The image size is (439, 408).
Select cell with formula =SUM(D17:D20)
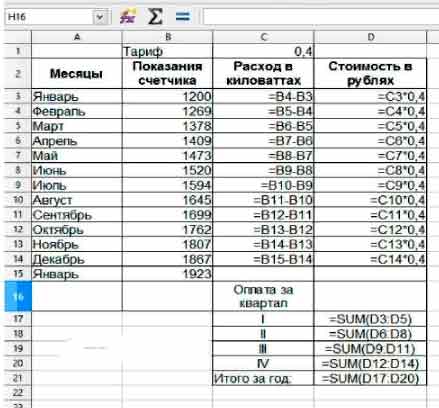pos(370,378)
